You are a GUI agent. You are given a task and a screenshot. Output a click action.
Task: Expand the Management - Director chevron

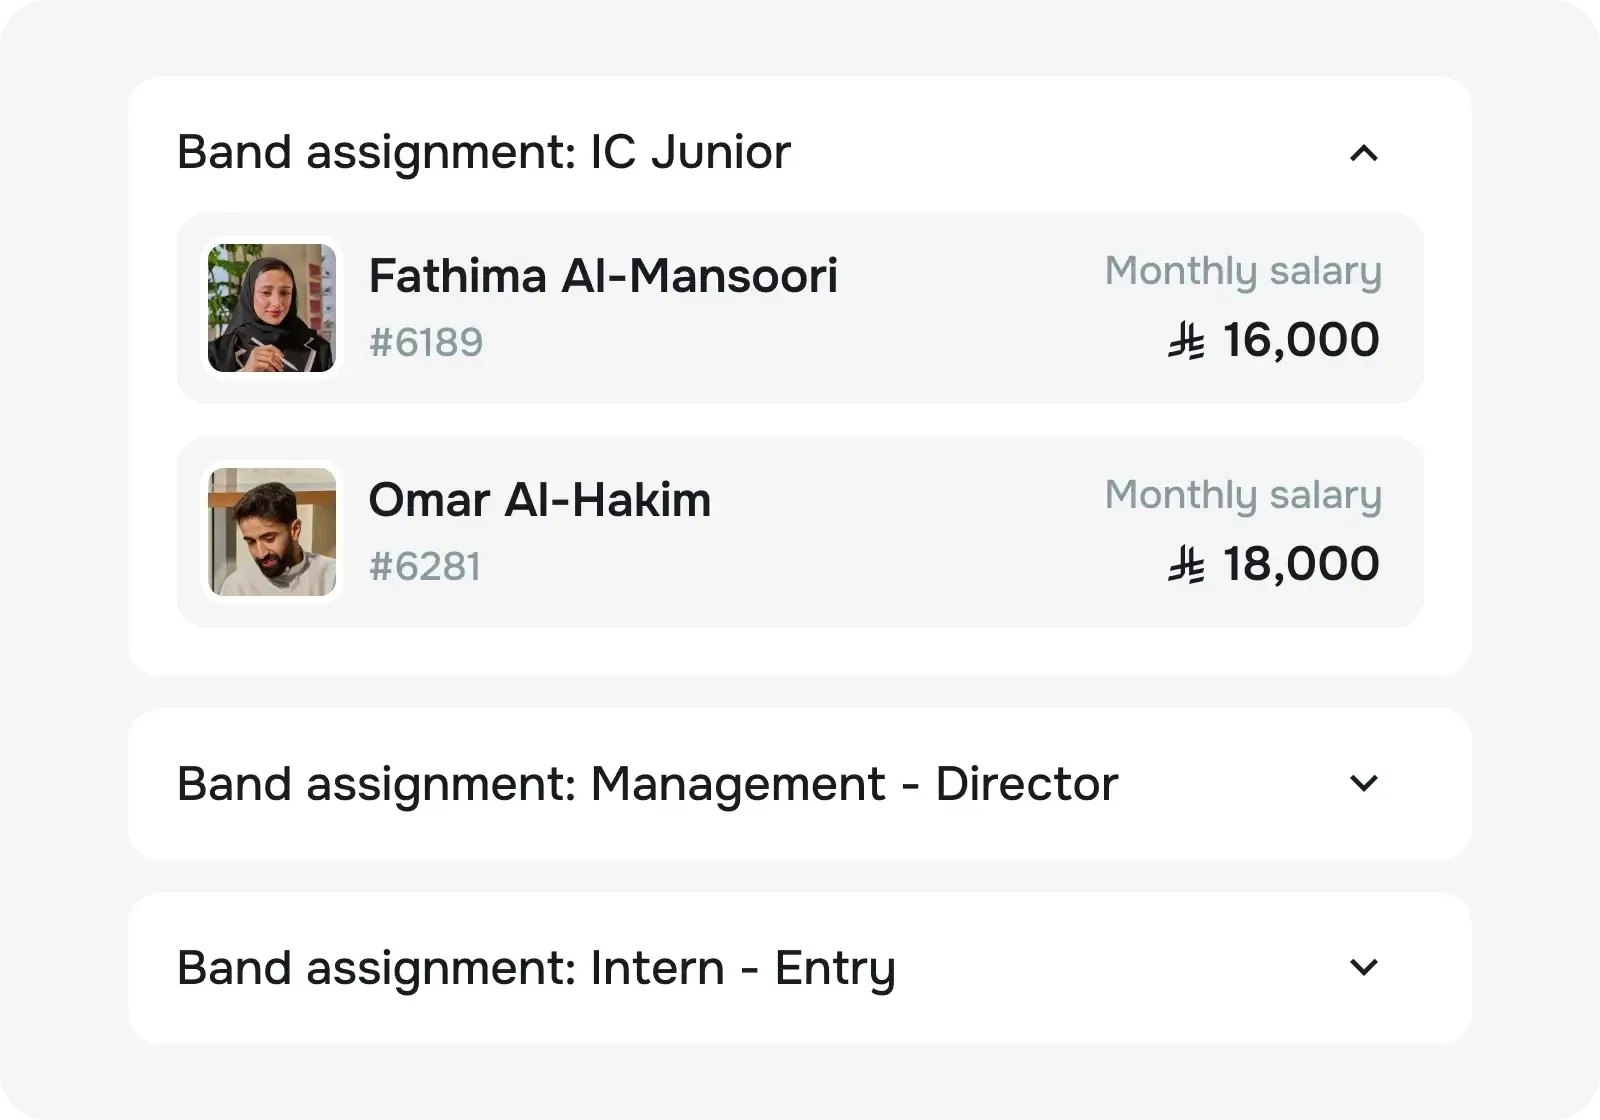tap(1363, 783)
